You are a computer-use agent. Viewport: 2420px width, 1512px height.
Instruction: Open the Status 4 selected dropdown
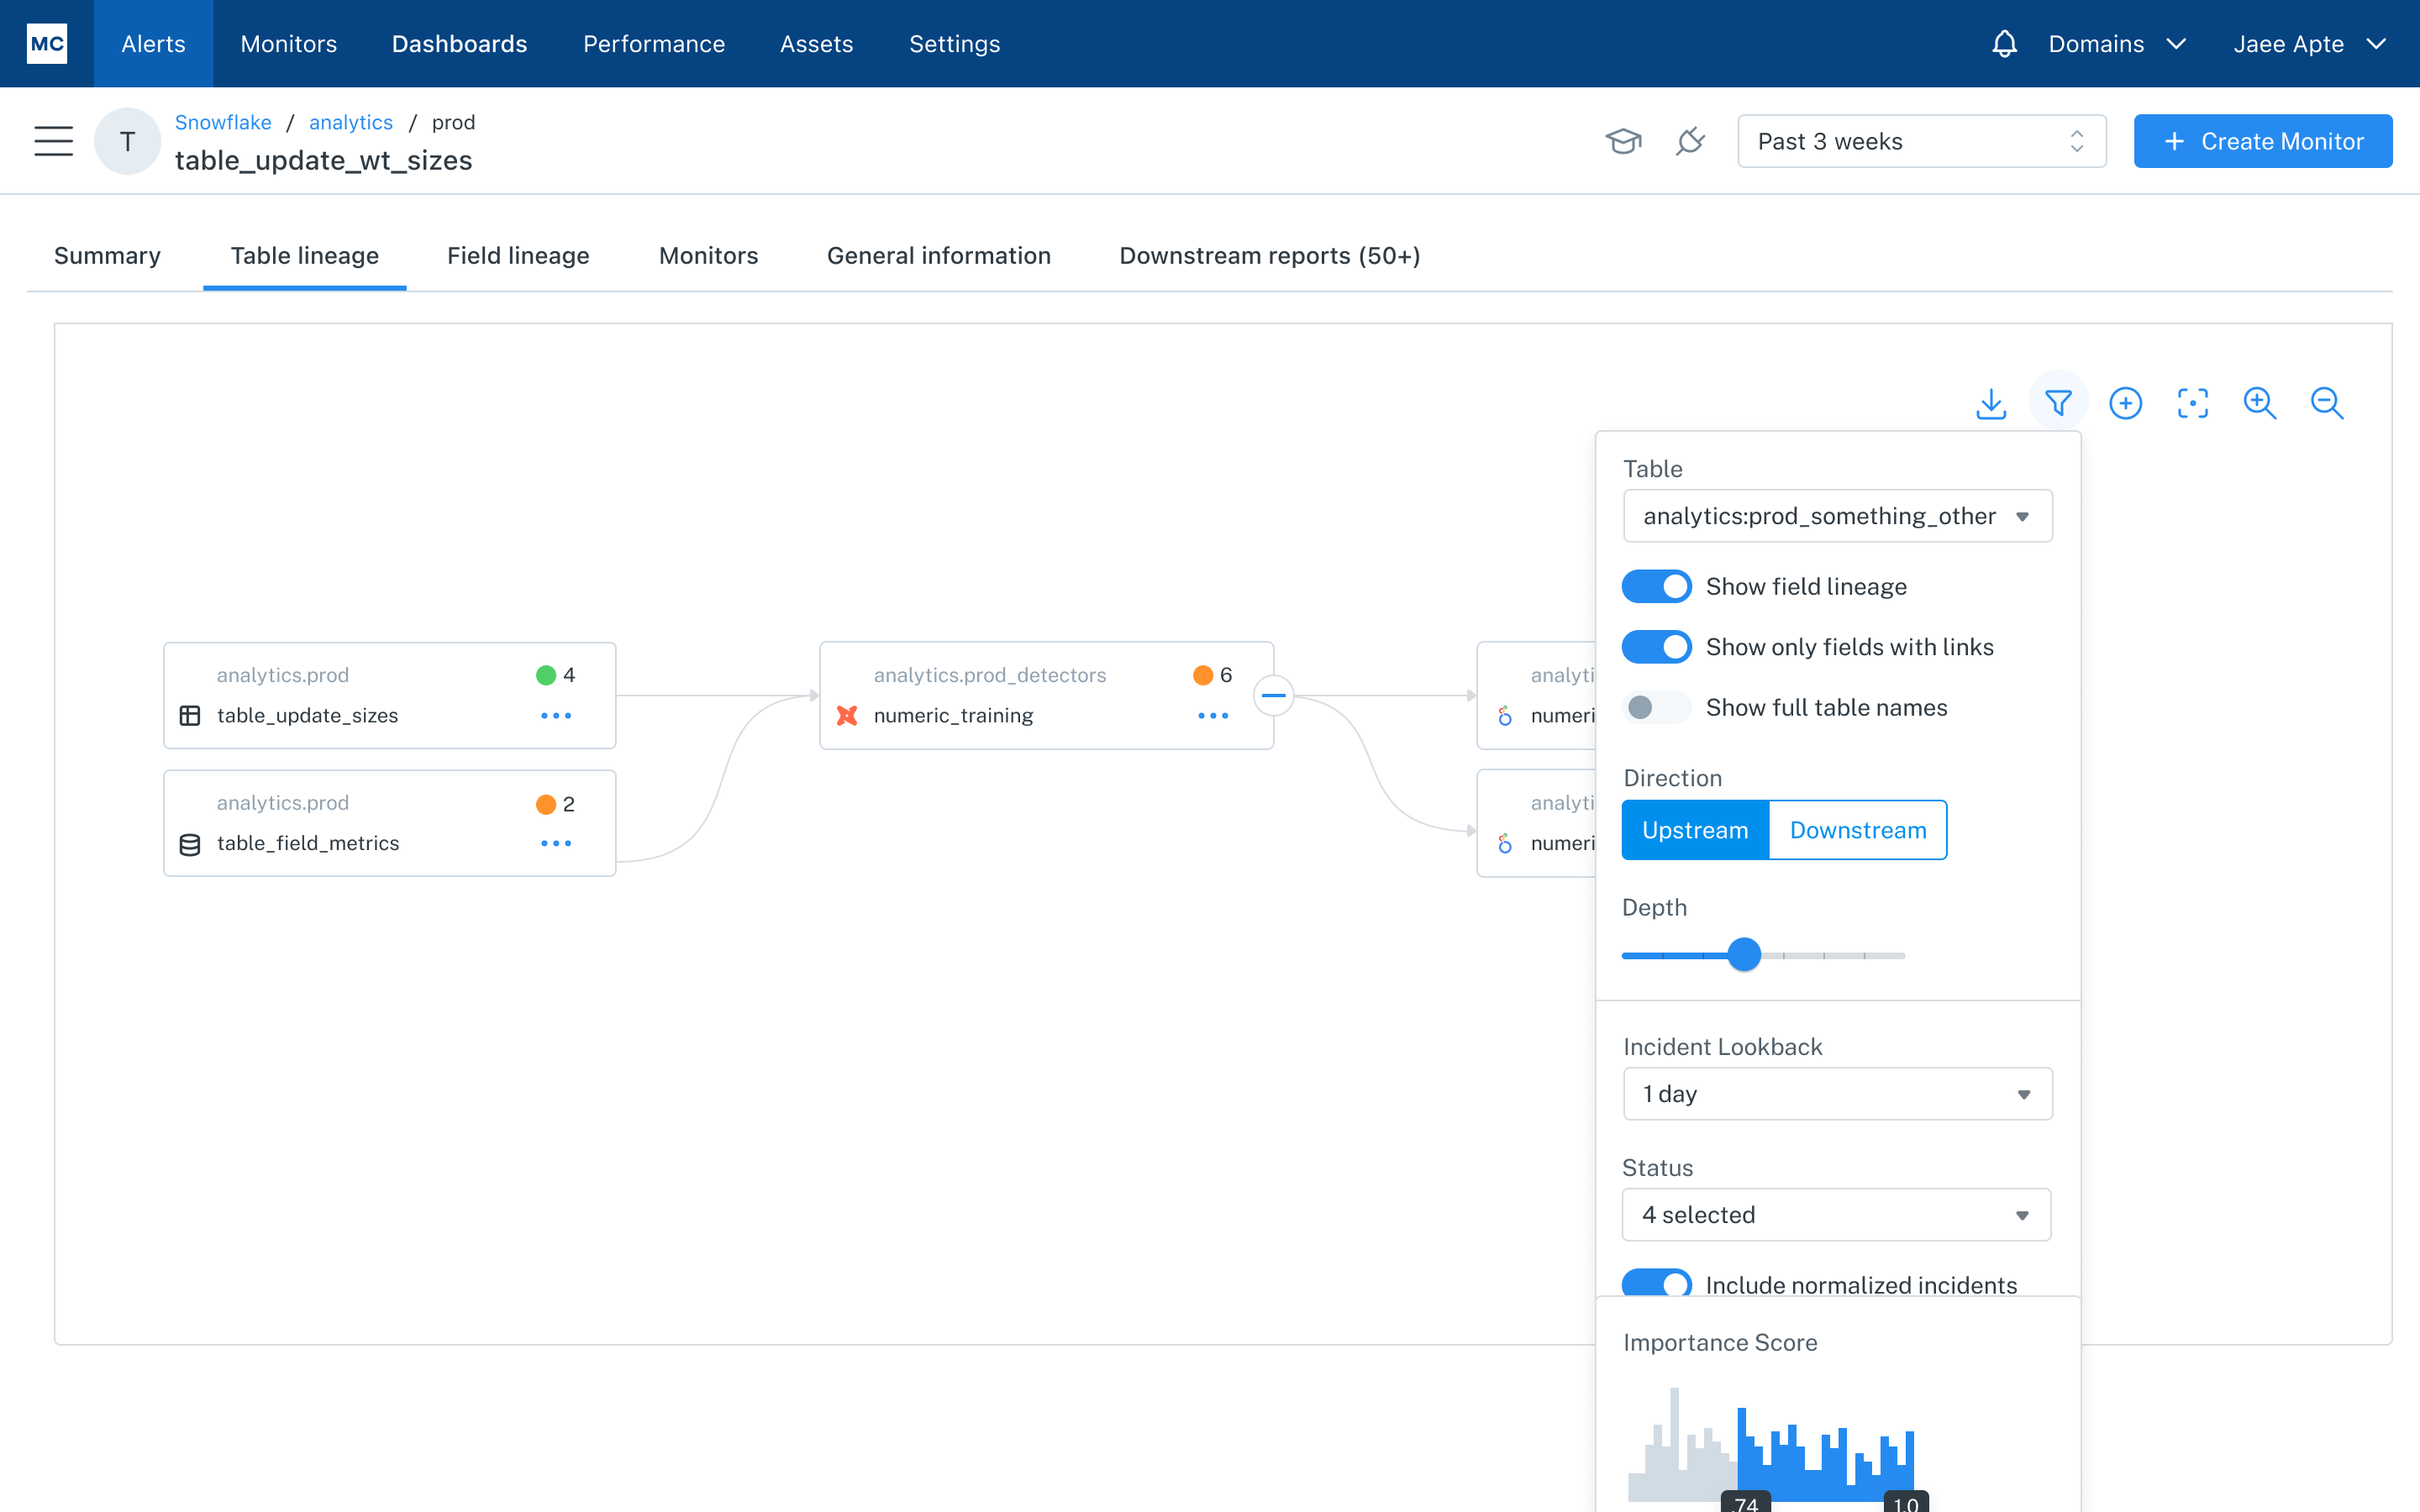coord(1837,1215)
